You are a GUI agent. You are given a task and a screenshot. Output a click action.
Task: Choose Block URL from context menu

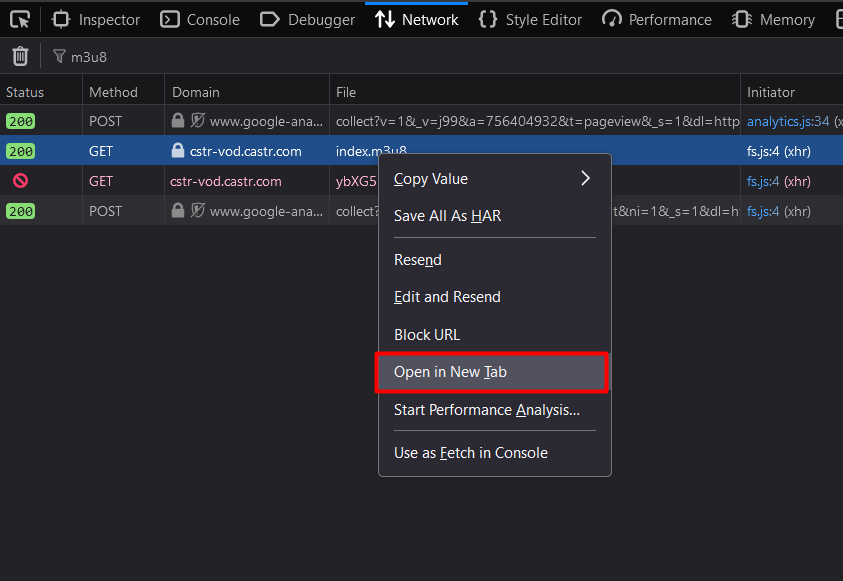click(x=427, y=335)
